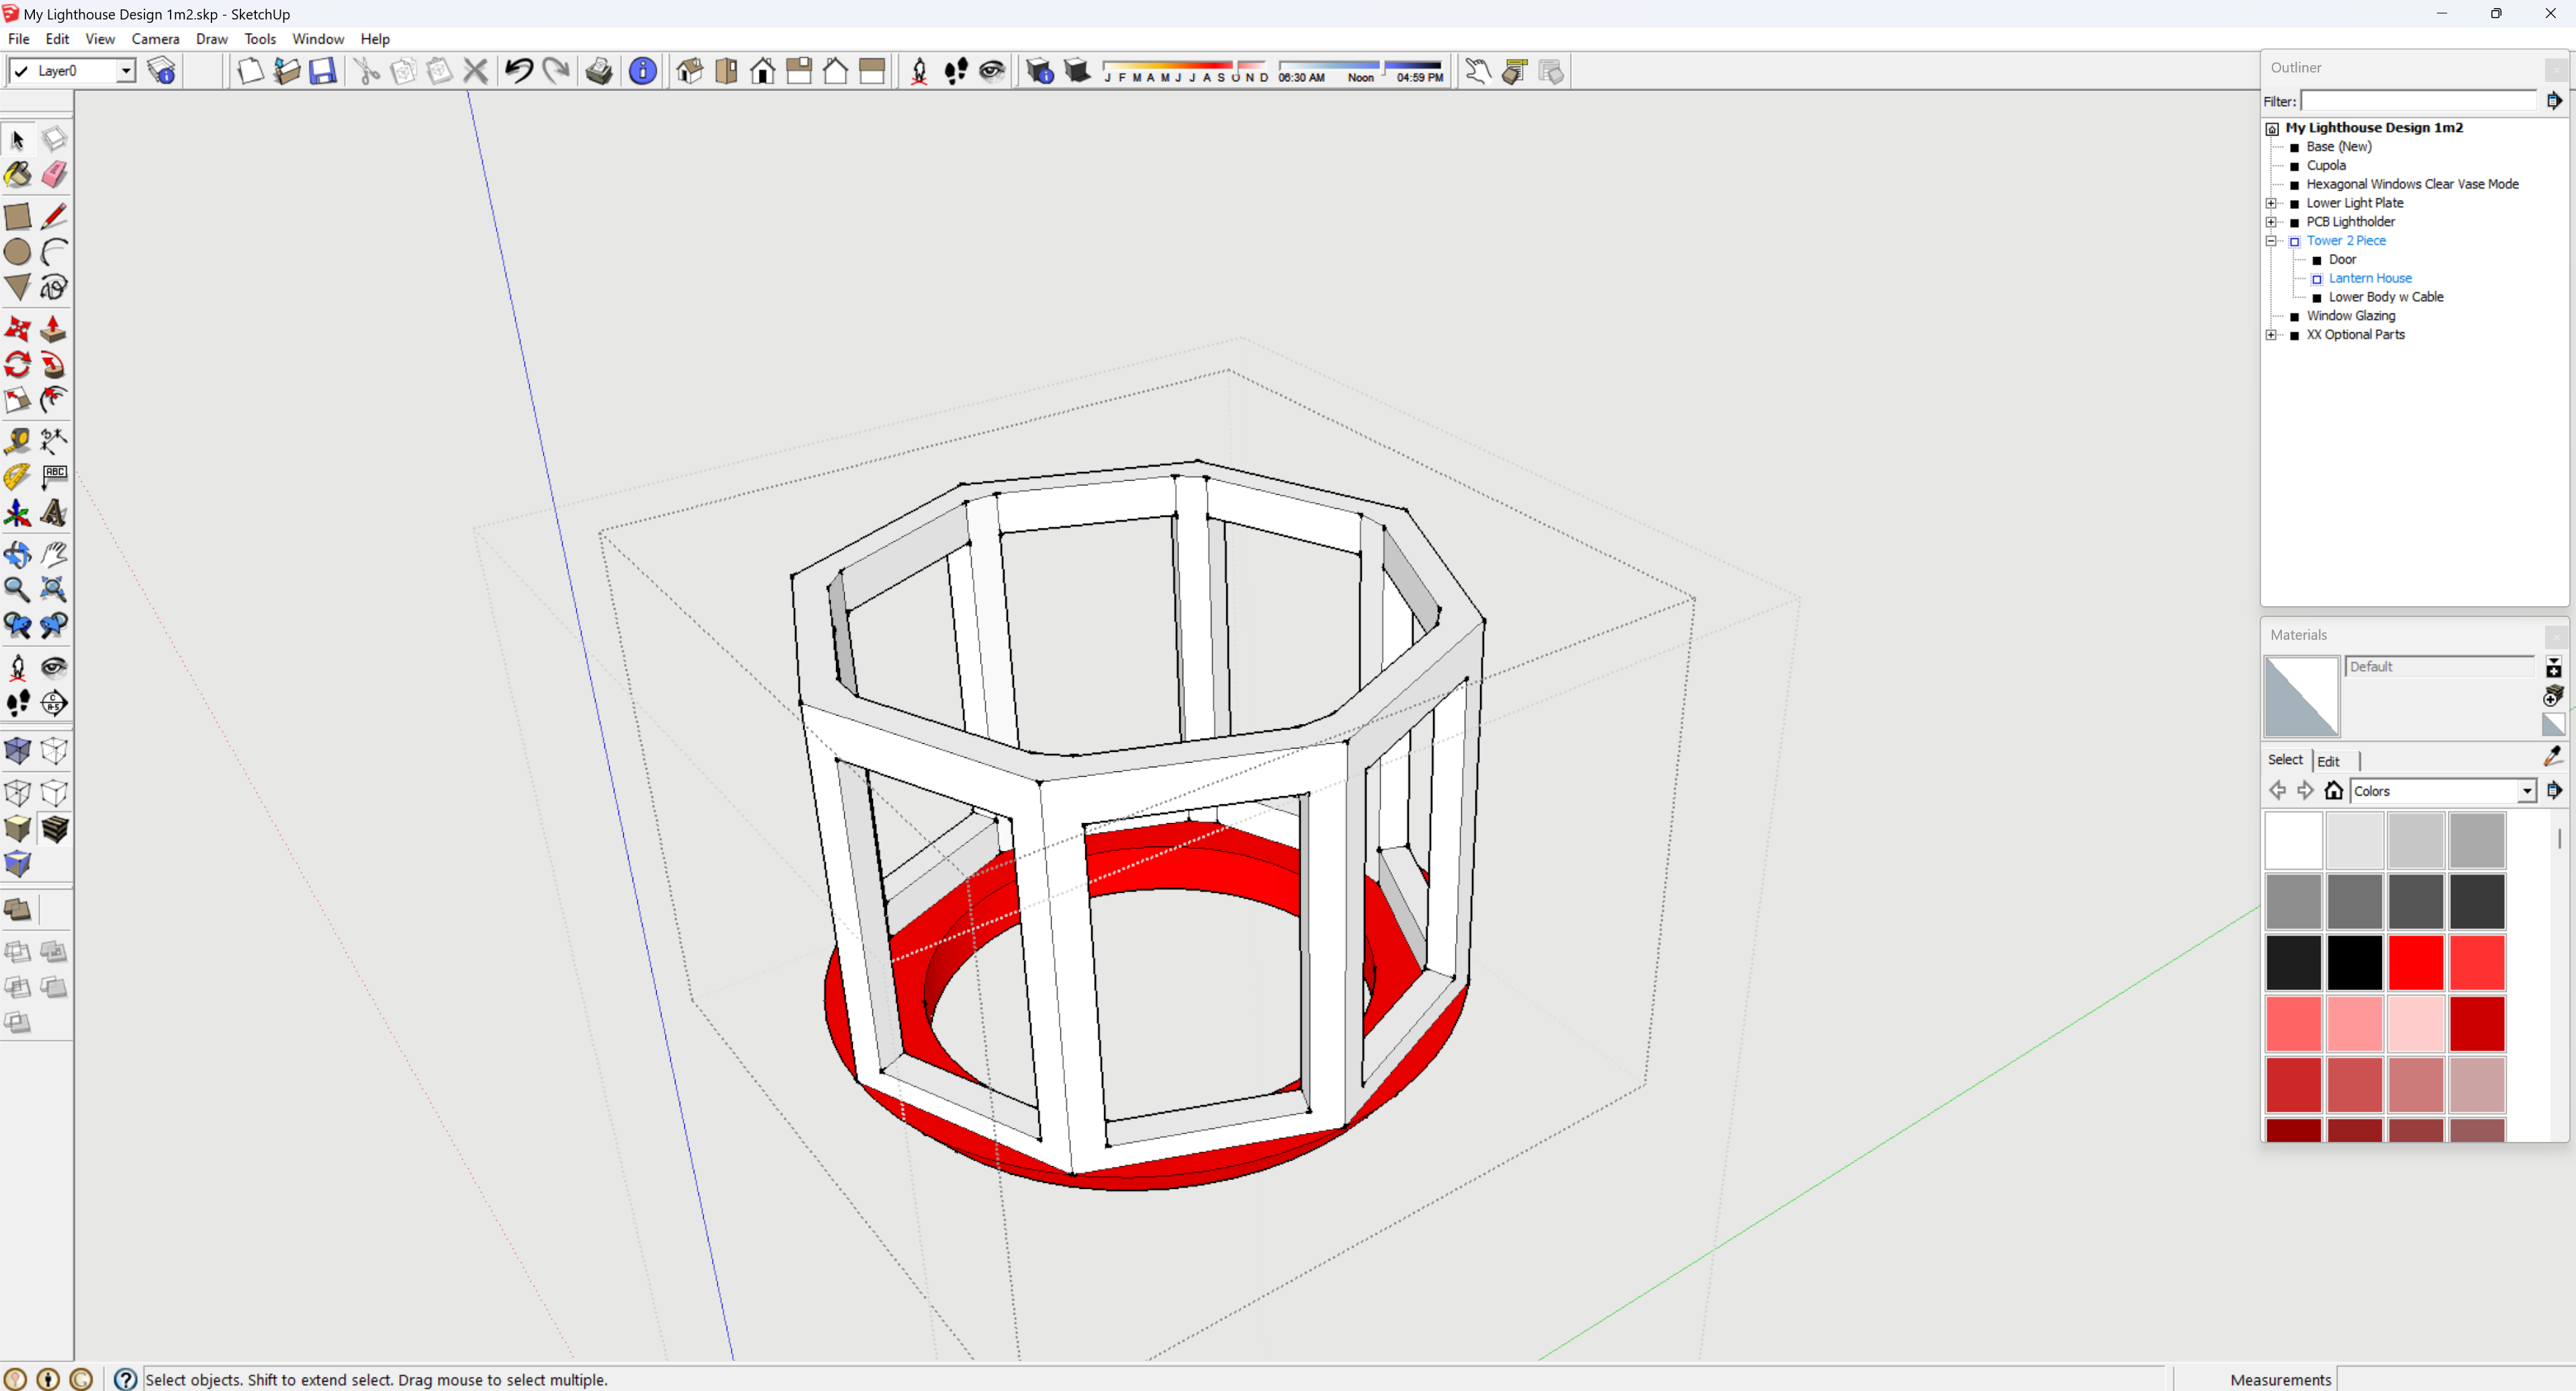Screen dimensions: 2576x1391
Task: Enable Shaded With Textures style
Action: coord(54,829)
